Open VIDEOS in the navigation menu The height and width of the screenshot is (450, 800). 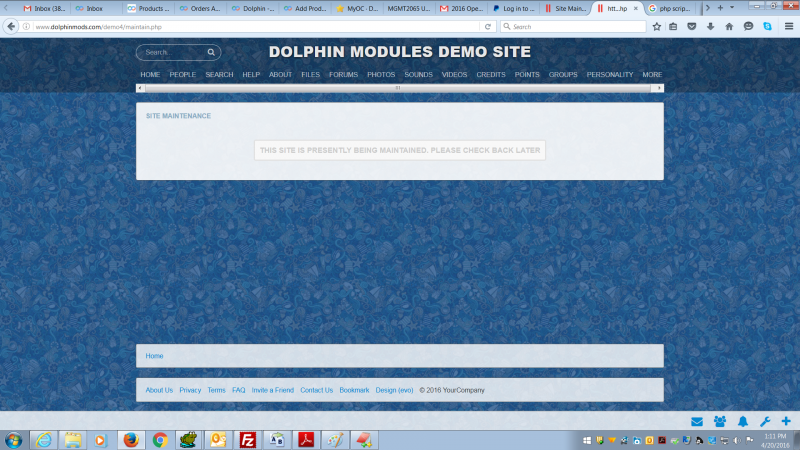[454, 74]
